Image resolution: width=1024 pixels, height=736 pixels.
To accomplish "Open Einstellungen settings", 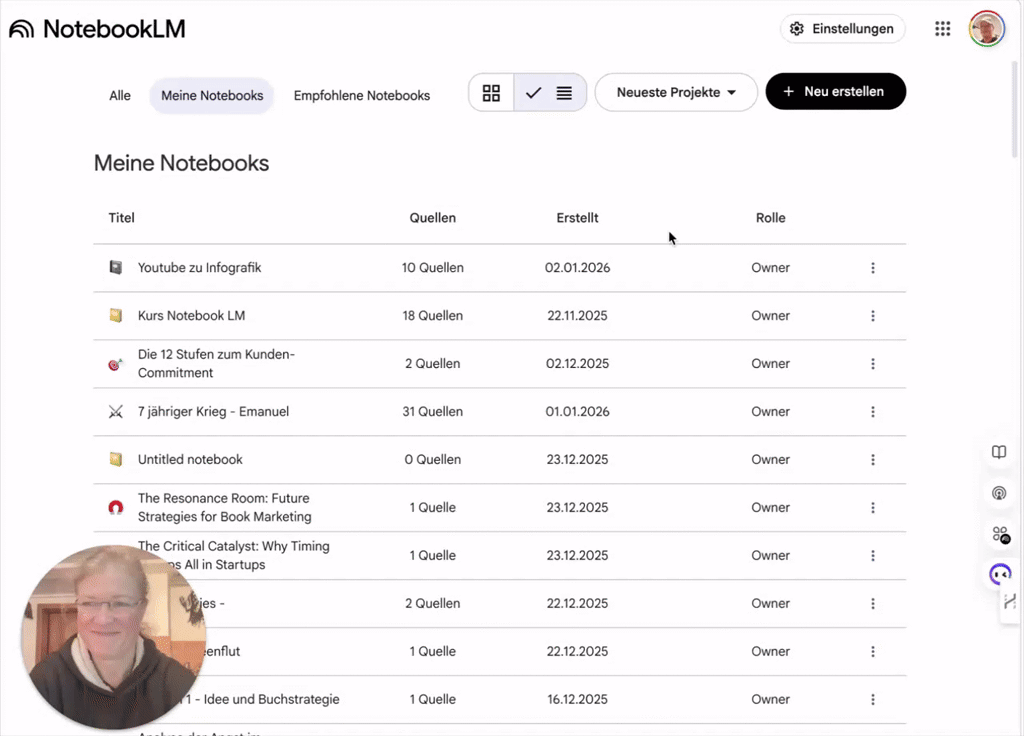I will click(x=842, y=29).
